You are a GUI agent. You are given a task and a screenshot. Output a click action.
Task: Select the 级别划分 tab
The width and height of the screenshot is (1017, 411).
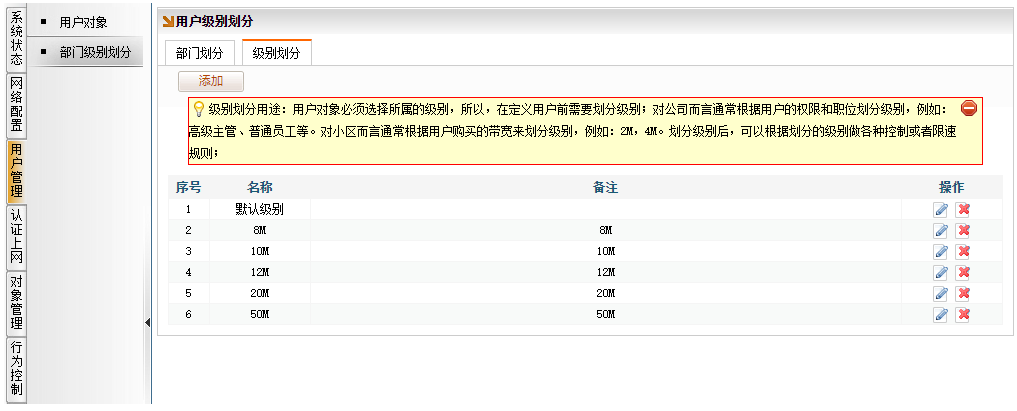(277, 54)
